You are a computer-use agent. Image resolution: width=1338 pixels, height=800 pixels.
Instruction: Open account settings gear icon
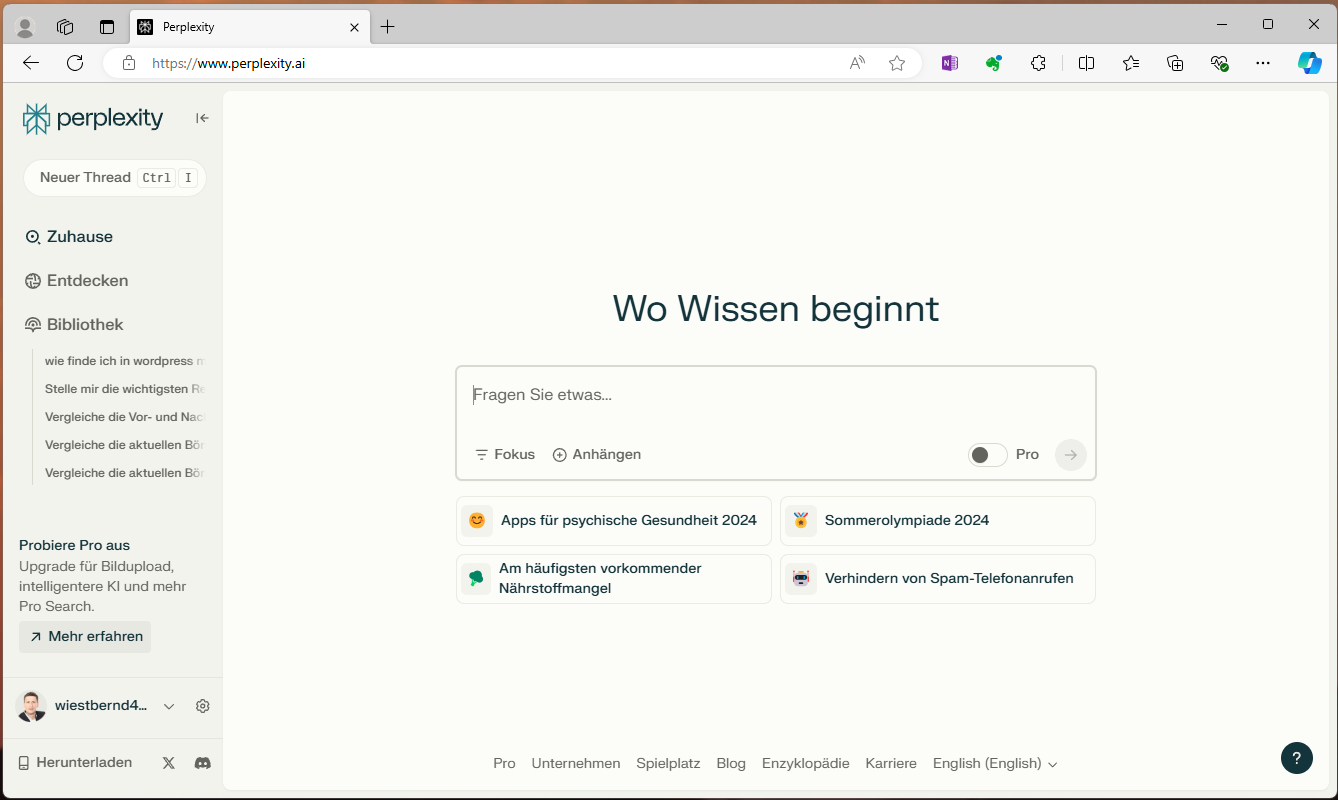point(203,706)
